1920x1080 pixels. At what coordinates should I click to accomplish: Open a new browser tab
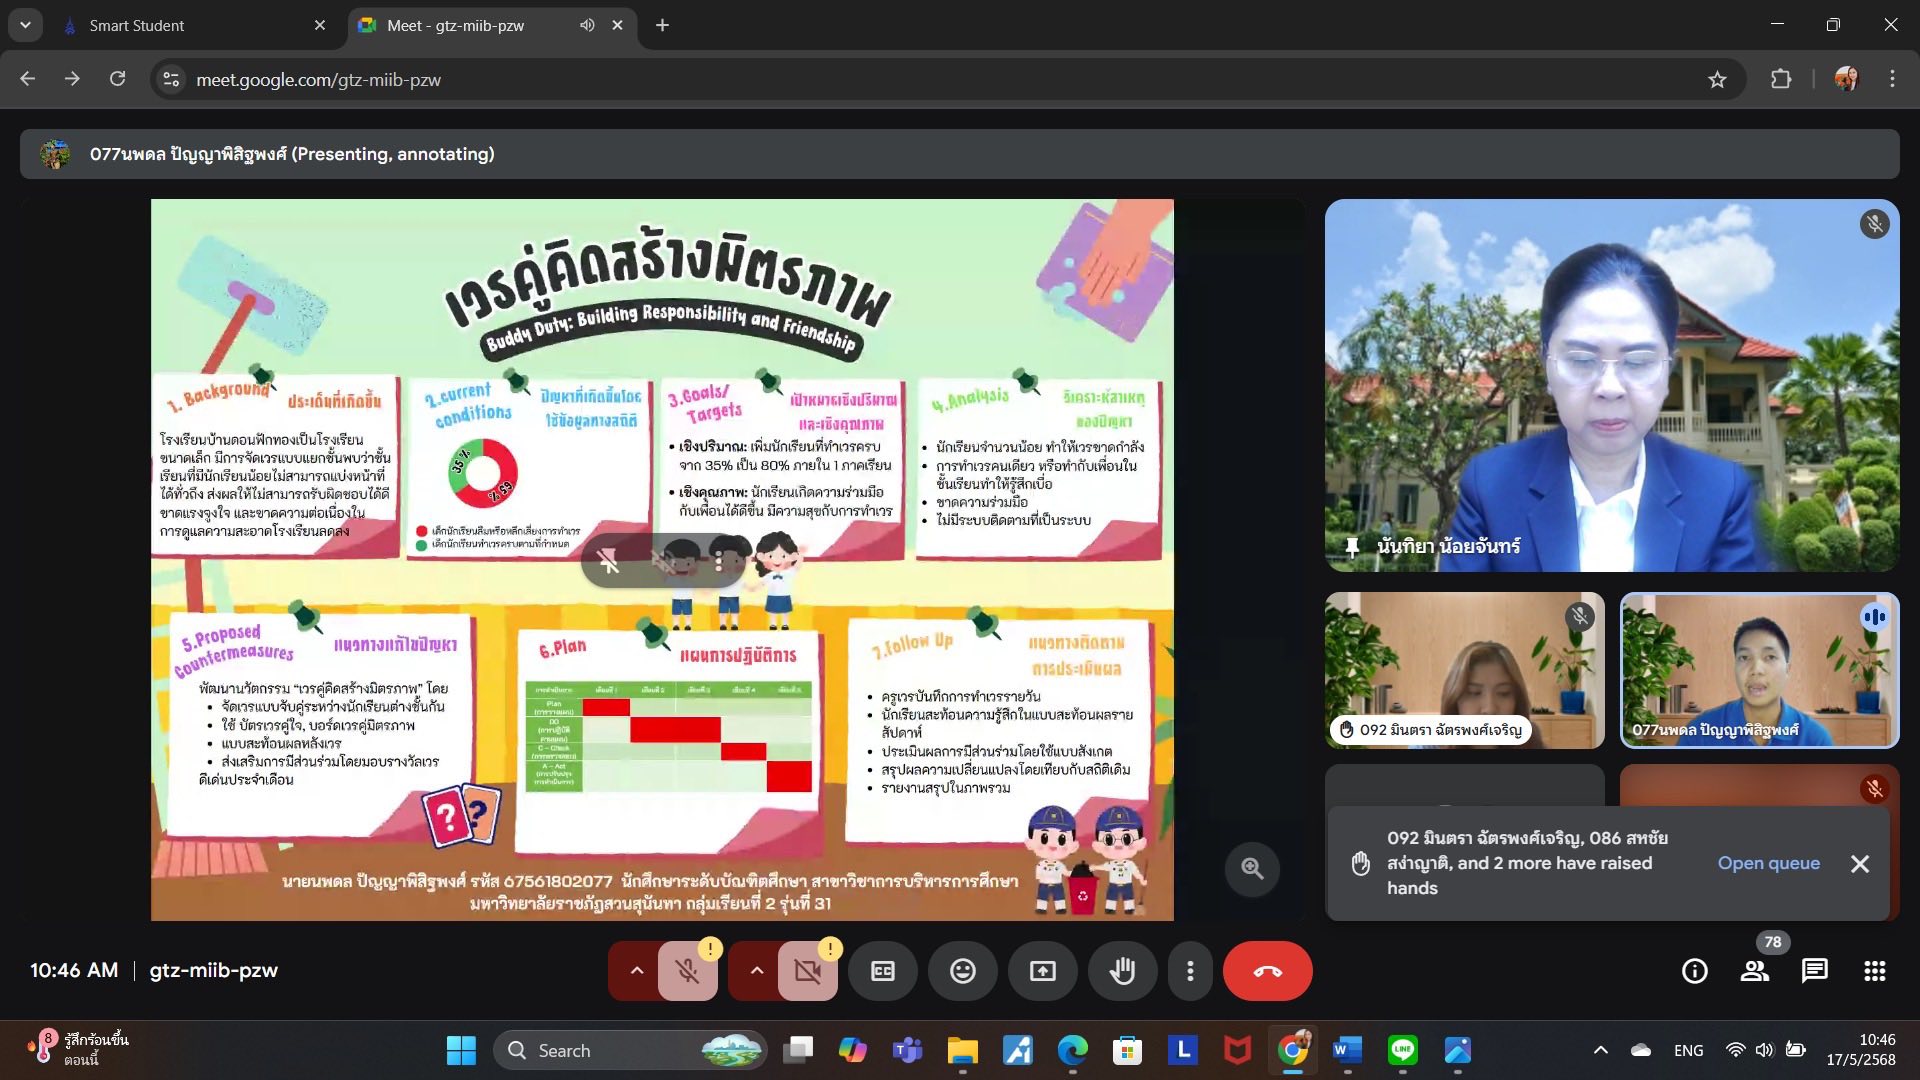pyautogui.click(x=662, y=26)
